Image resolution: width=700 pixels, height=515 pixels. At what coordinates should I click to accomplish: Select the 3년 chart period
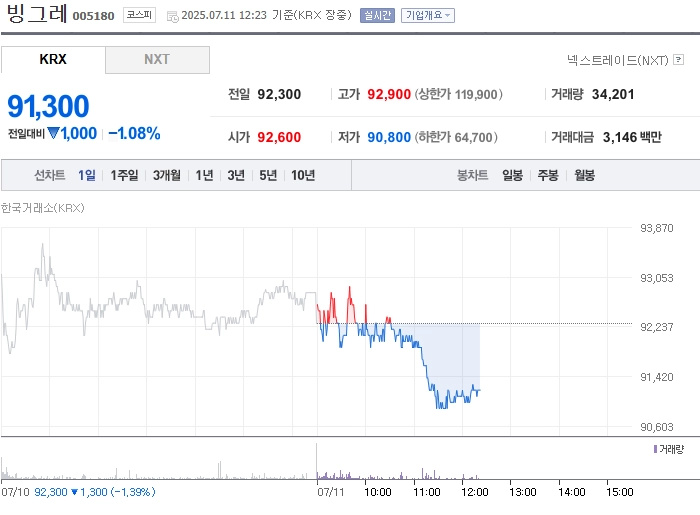[236, 175]
